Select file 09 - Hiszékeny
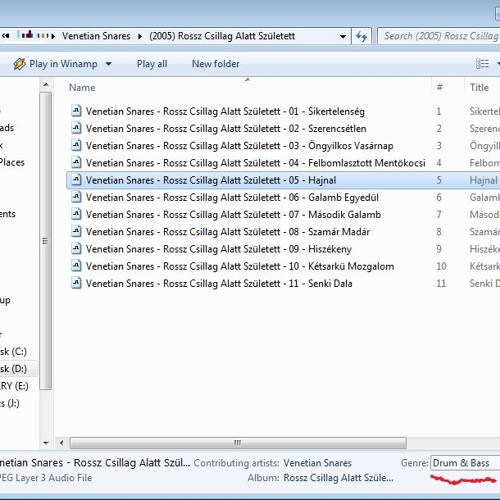Screen dimensions: 500x500 (219, 249)
